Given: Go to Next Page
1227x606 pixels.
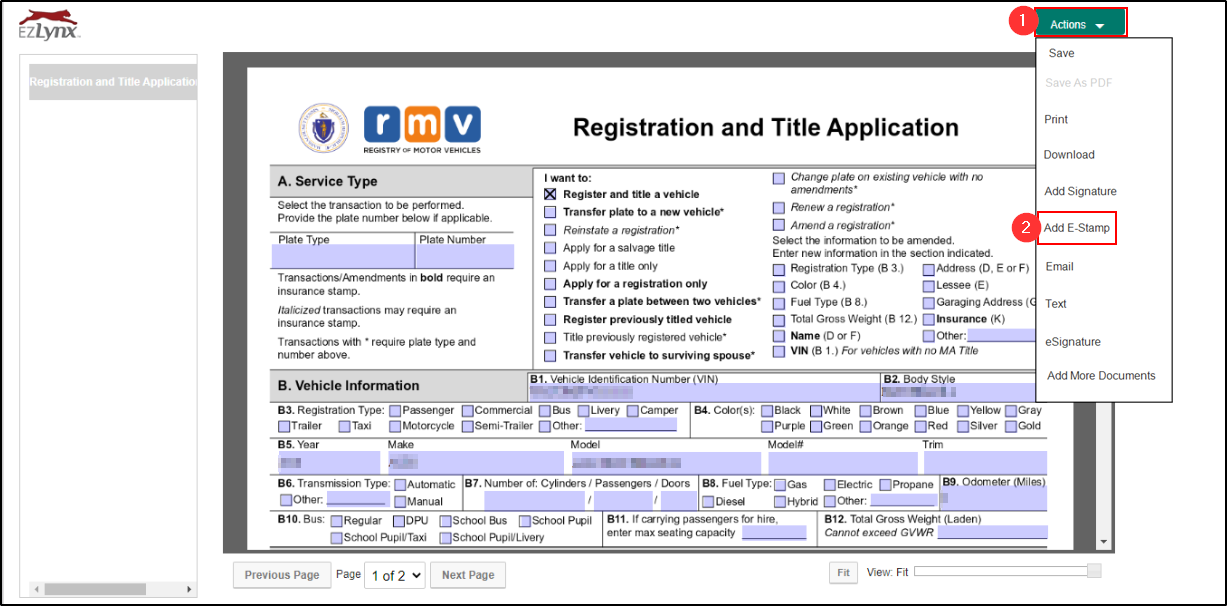Looking at the screenshot, I should click(x=468, y=575).
